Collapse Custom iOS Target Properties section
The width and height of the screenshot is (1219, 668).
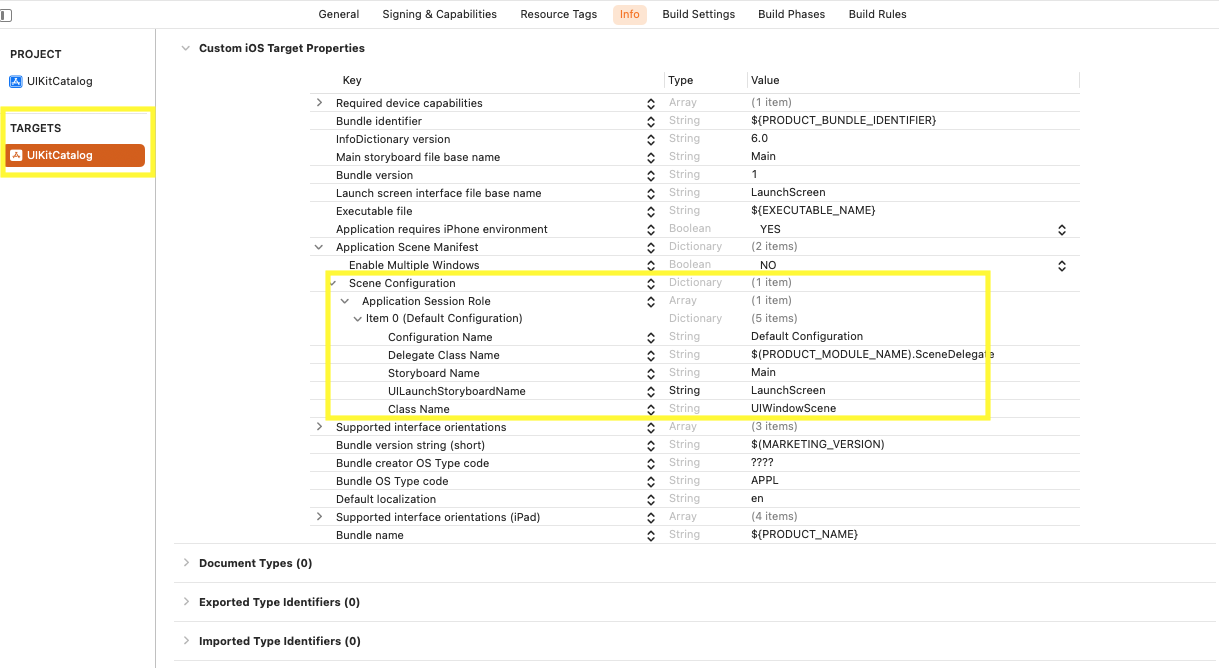pos(185,48)
